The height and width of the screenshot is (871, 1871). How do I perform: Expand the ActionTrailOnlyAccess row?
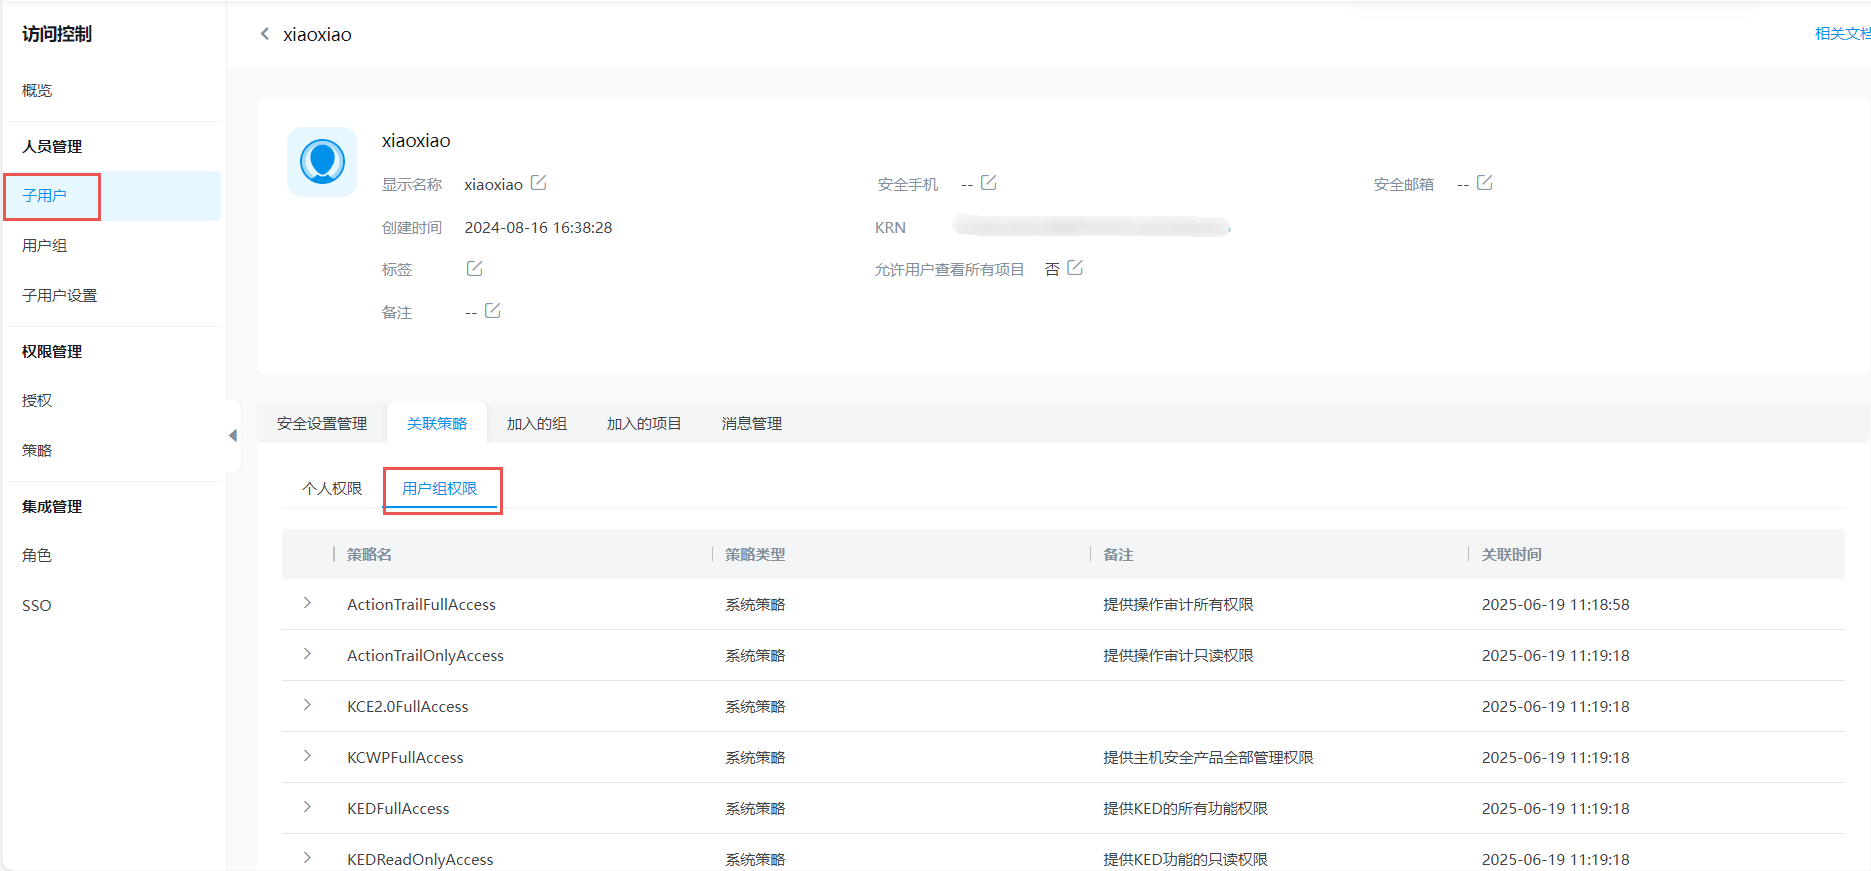(x=307, y=654)
